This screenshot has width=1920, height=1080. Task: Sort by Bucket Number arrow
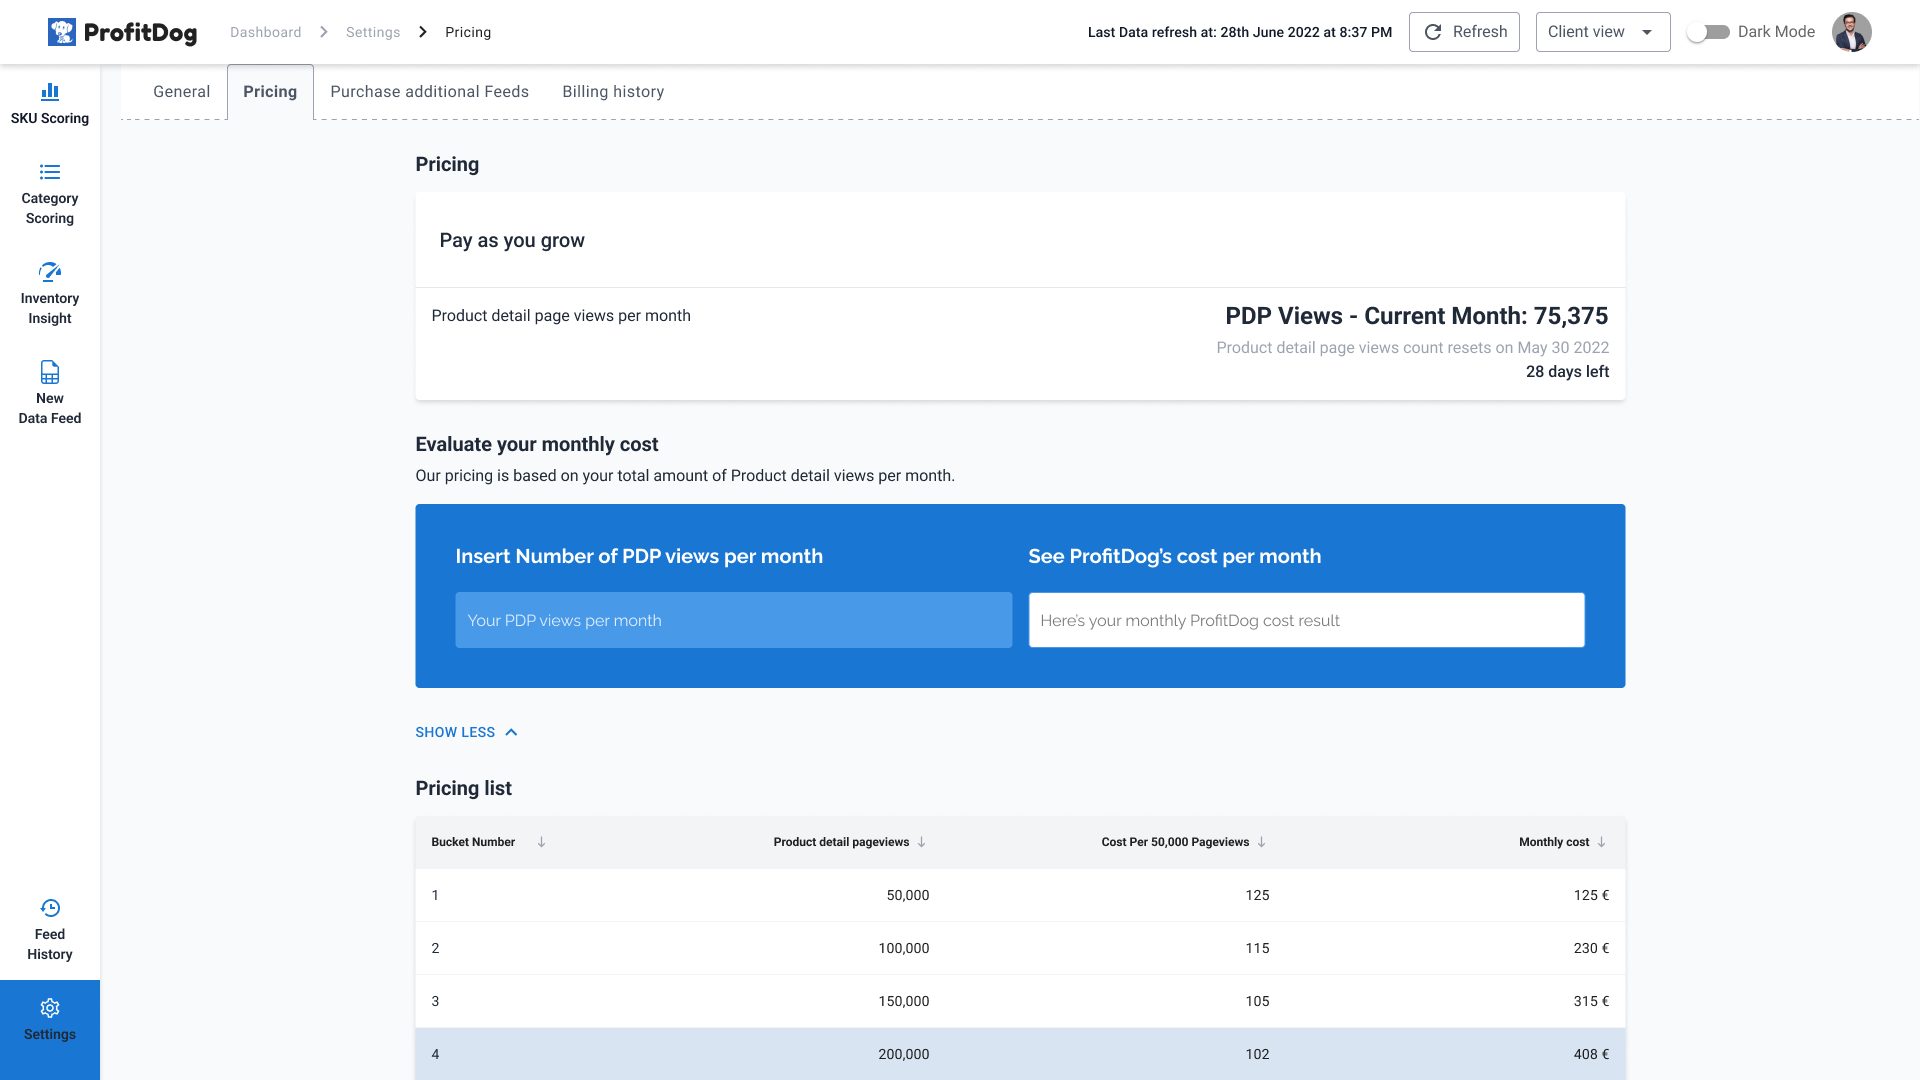click(x=541, y=842)
